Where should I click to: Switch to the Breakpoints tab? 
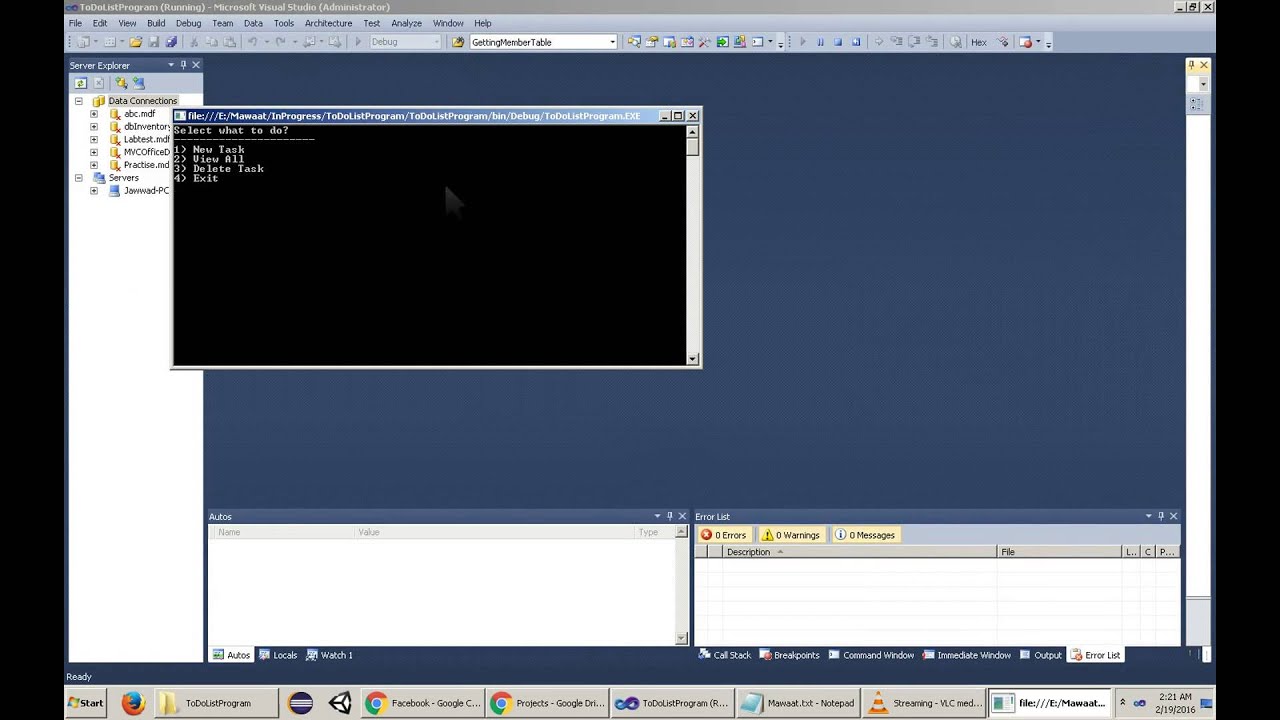click(x=789, y=655)
